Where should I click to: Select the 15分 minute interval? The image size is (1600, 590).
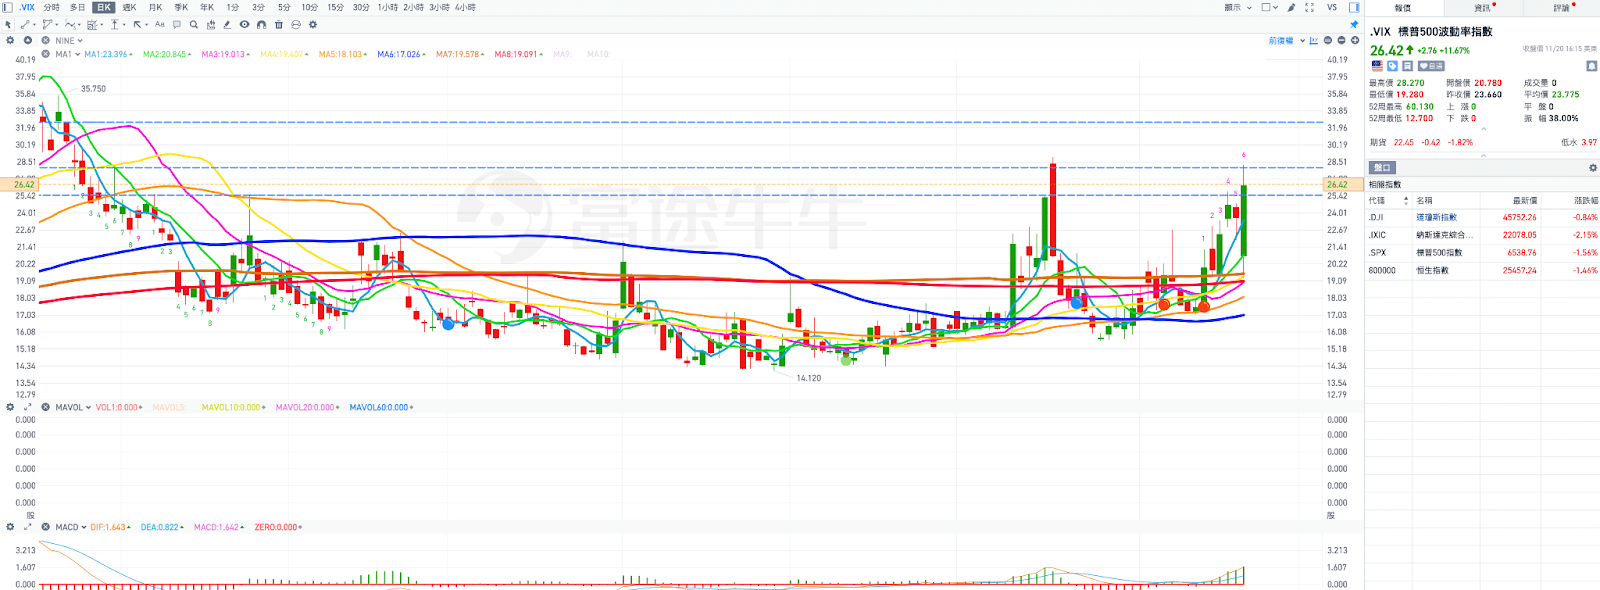click(336, 7)
